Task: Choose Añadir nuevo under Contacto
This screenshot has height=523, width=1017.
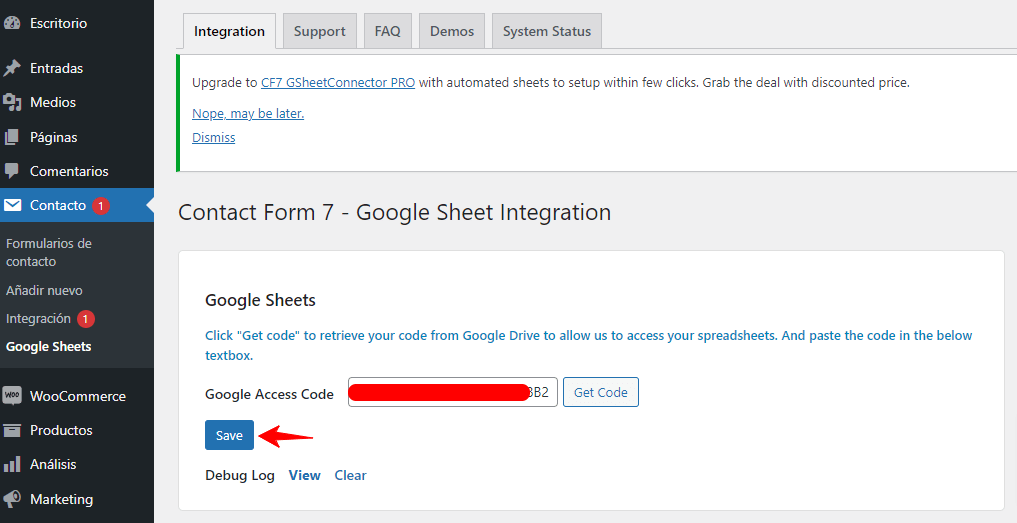Action: click(x=44, y=291)
